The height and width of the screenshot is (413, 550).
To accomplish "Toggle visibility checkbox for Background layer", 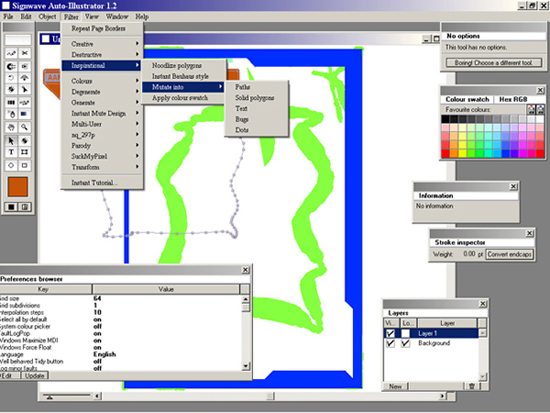I will pos(390,343).
